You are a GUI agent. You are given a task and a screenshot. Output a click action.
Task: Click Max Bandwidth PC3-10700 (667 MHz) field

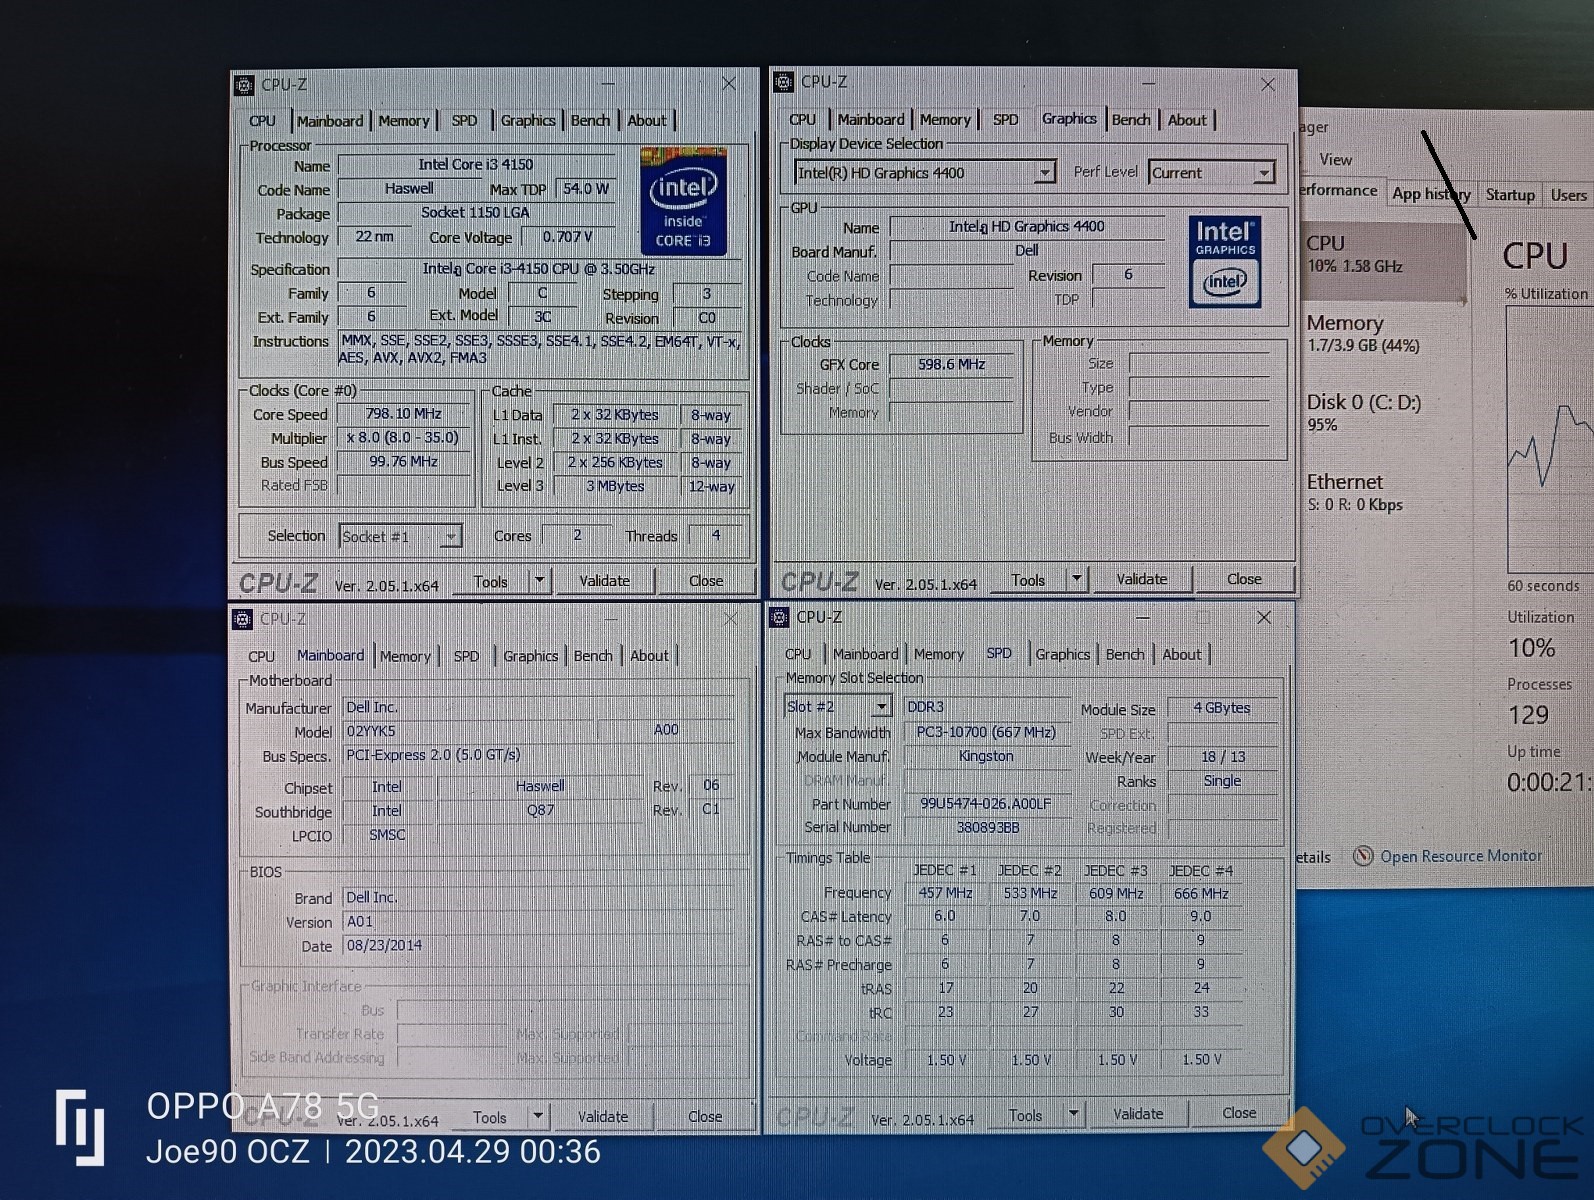(987, 732)
